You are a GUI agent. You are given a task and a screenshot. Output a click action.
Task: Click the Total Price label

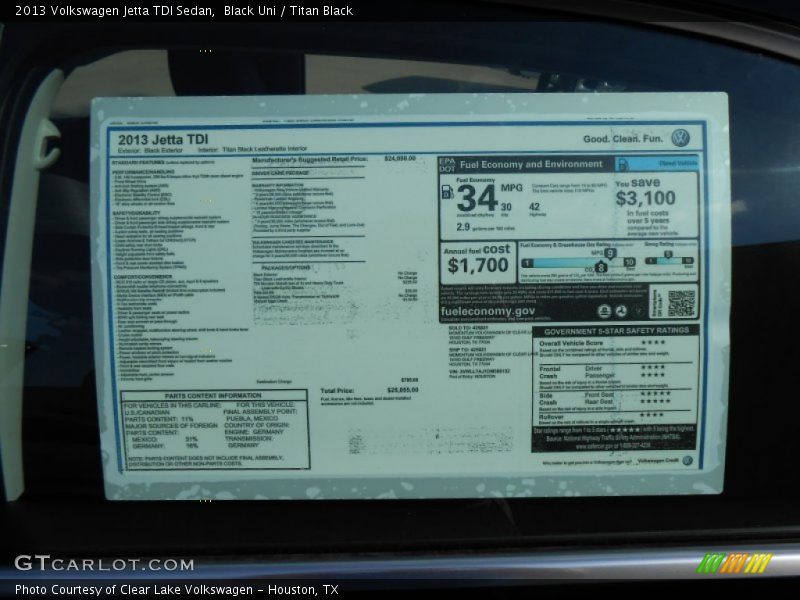coord(337,390)
